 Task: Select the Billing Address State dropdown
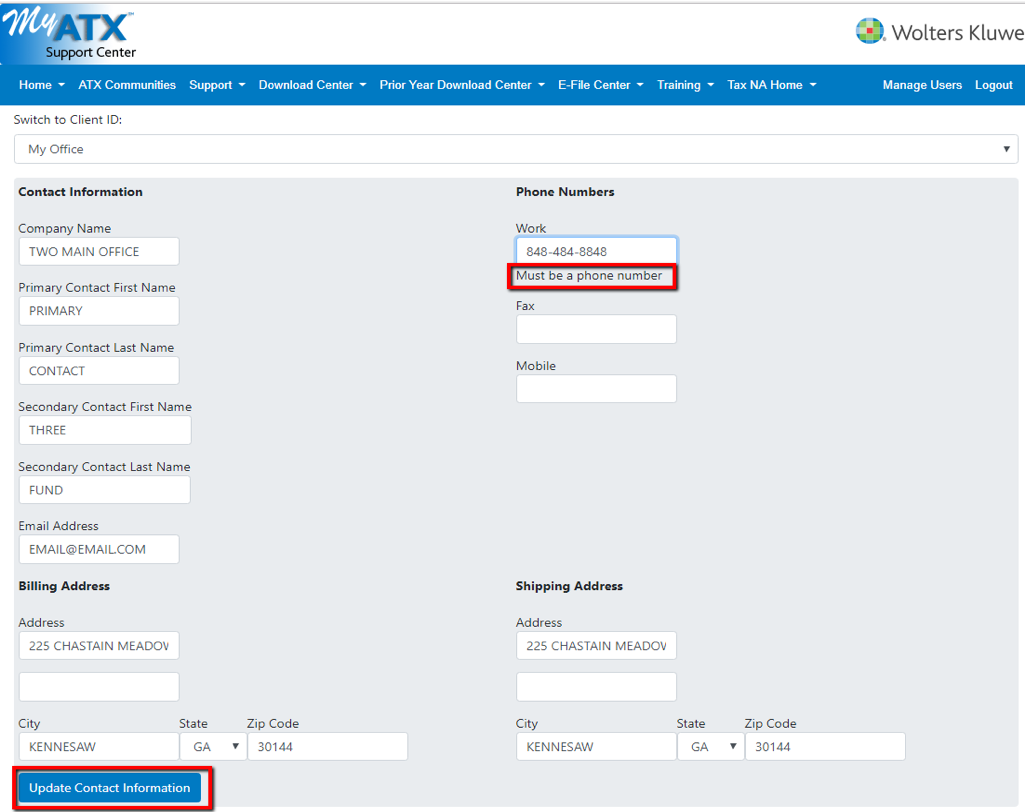(x=213, y=747)
